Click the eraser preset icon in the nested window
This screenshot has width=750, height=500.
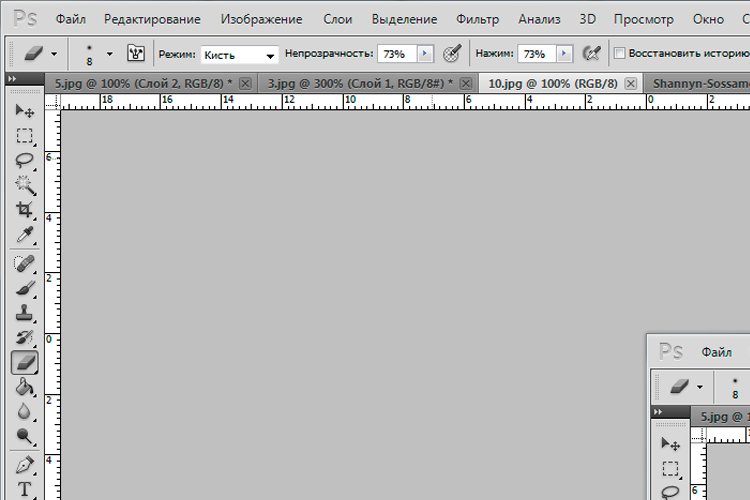679,386
